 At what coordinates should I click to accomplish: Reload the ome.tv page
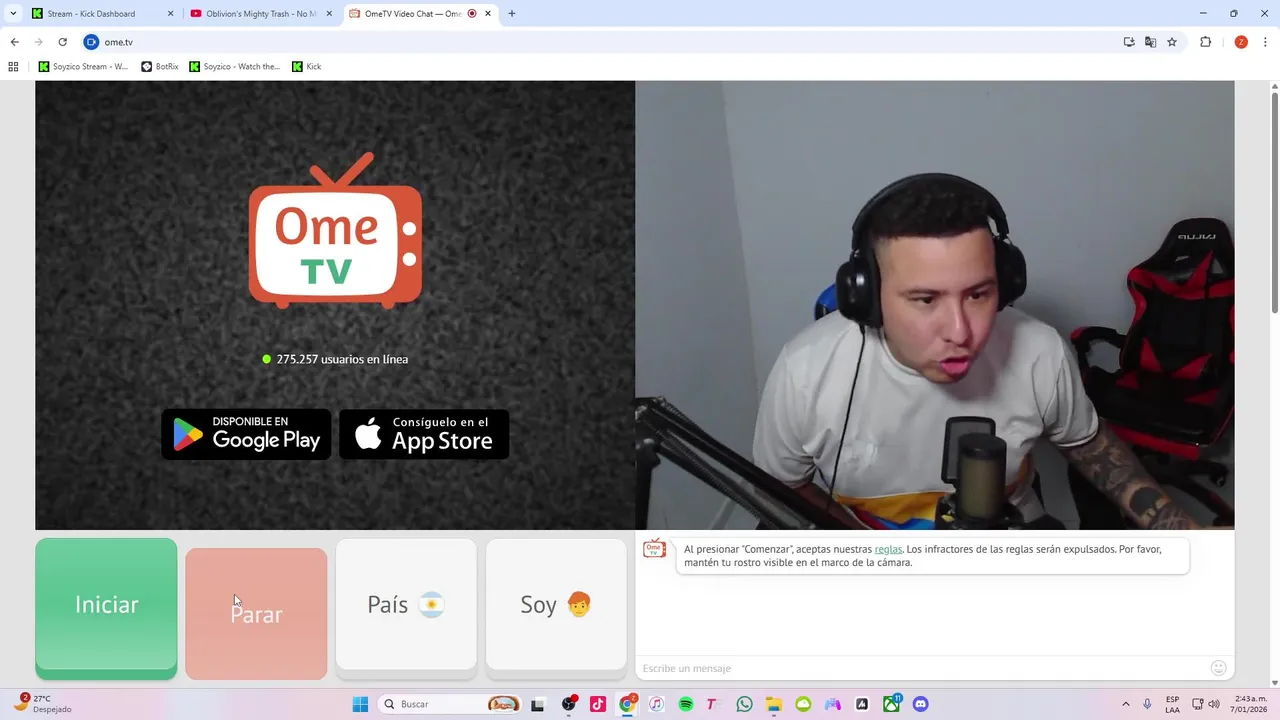(62, 42)
